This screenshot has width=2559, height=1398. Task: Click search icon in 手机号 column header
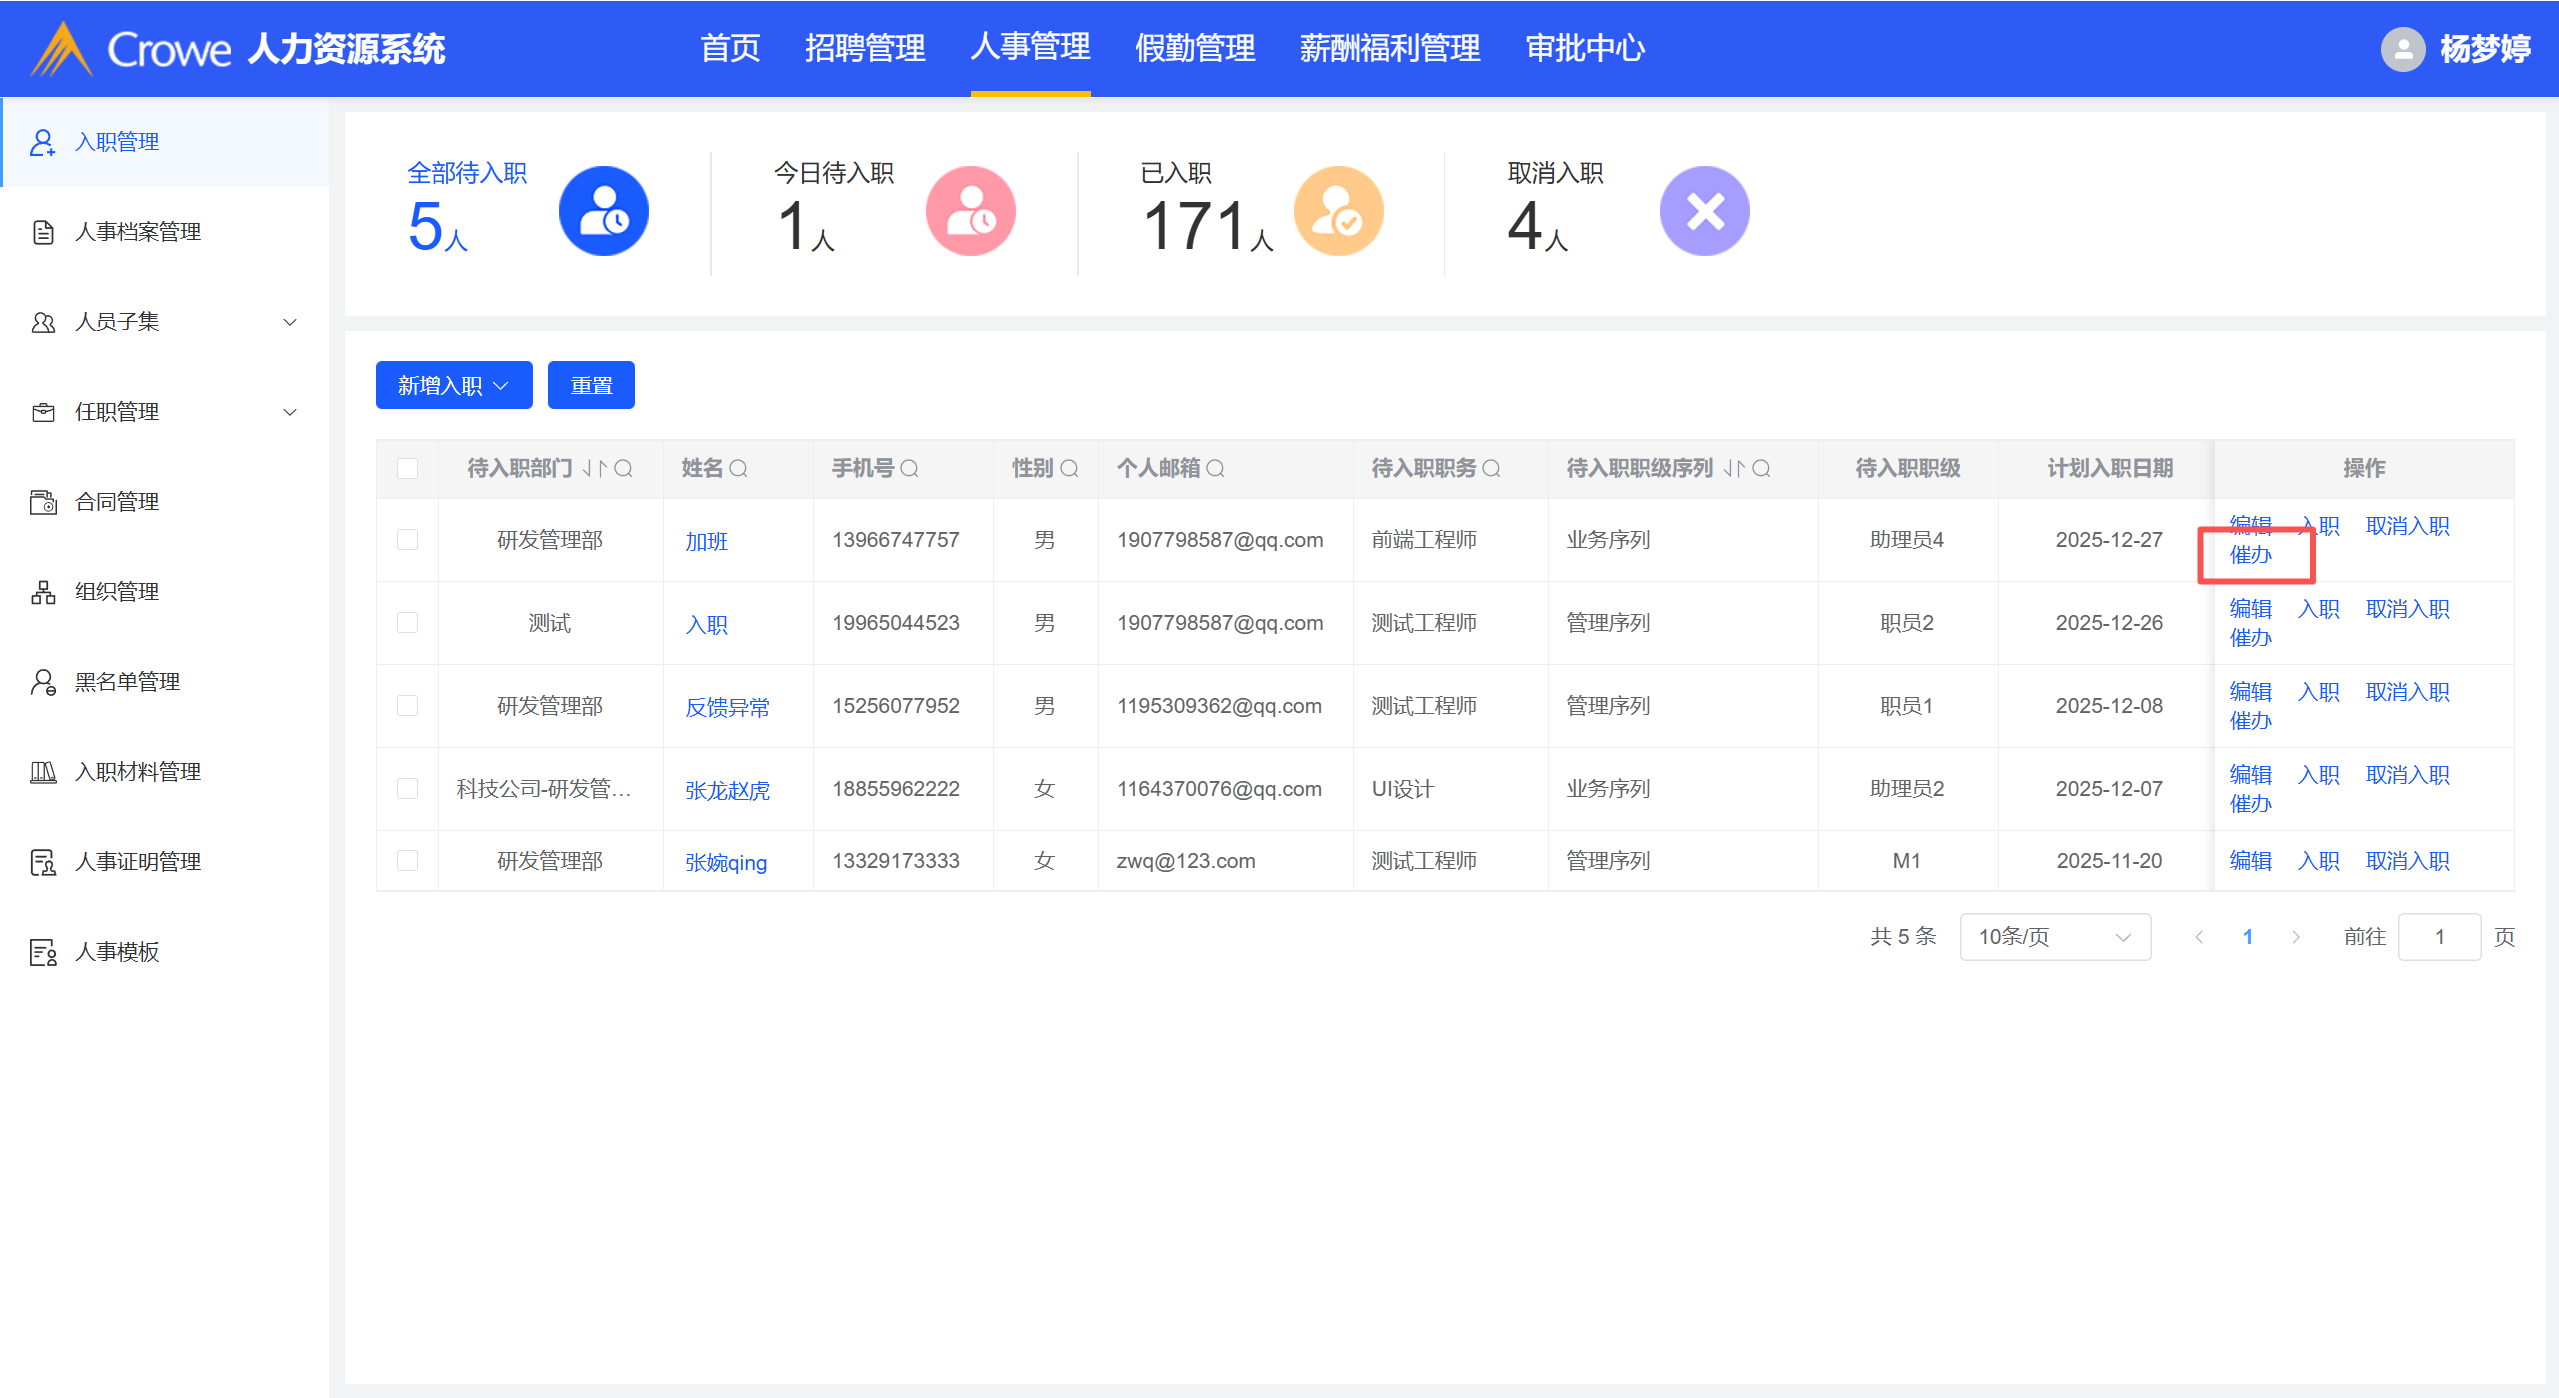click(x=909, y=468)
